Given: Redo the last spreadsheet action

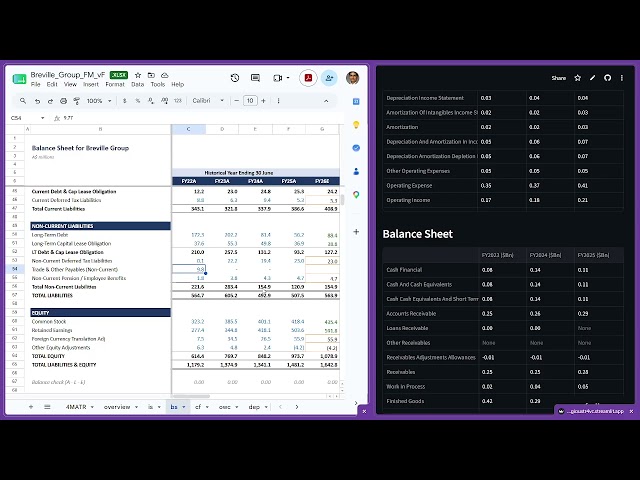Looking at the screenshot, I should pos(50,101).
